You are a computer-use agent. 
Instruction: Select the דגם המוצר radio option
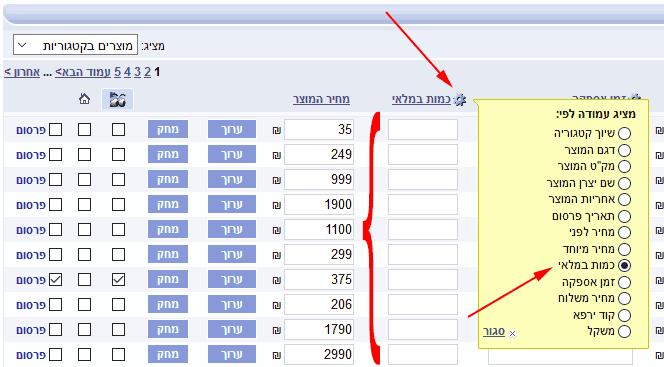coord(624,150)
